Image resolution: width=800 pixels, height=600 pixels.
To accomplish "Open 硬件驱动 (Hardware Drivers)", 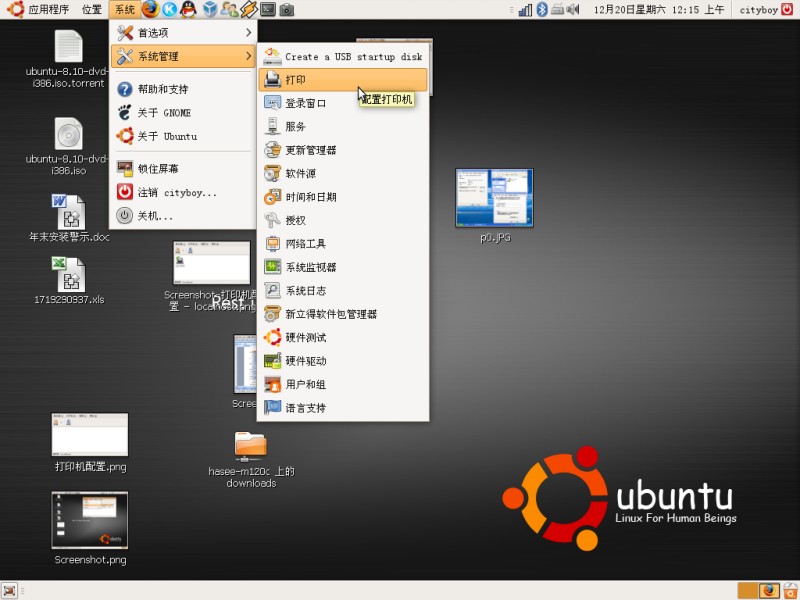I will click(343, 361).
